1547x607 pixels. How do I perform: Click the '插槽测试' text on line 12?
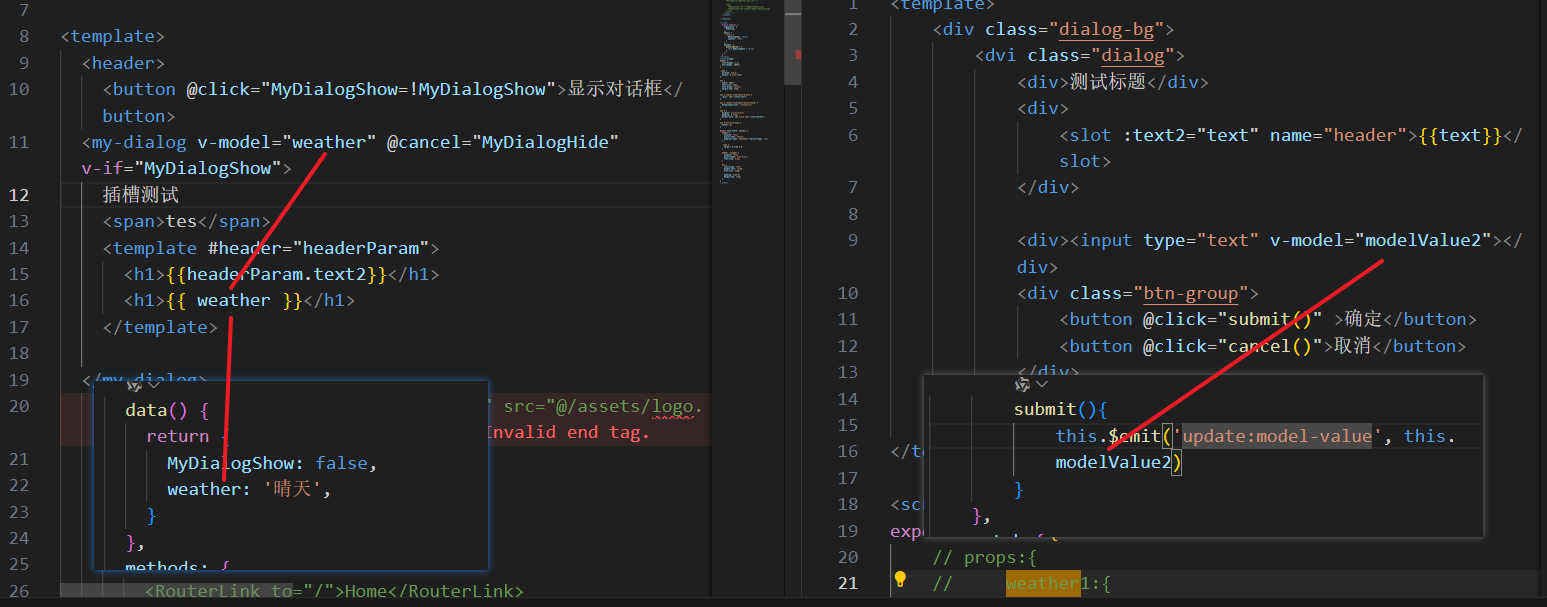click(x=141, y=194)
